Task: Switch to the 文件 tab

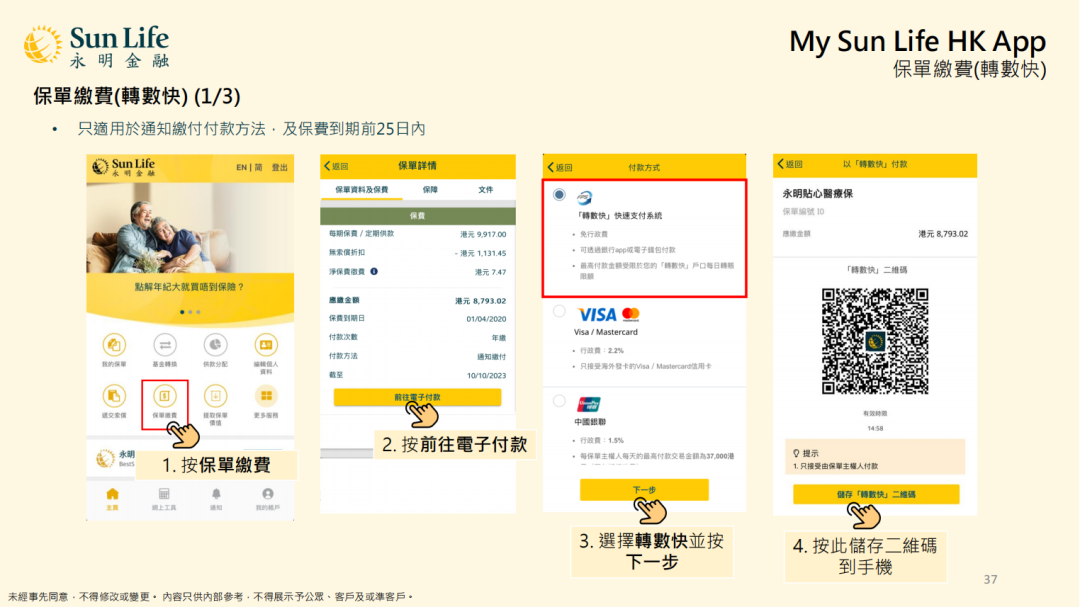Action: (486, 189)
